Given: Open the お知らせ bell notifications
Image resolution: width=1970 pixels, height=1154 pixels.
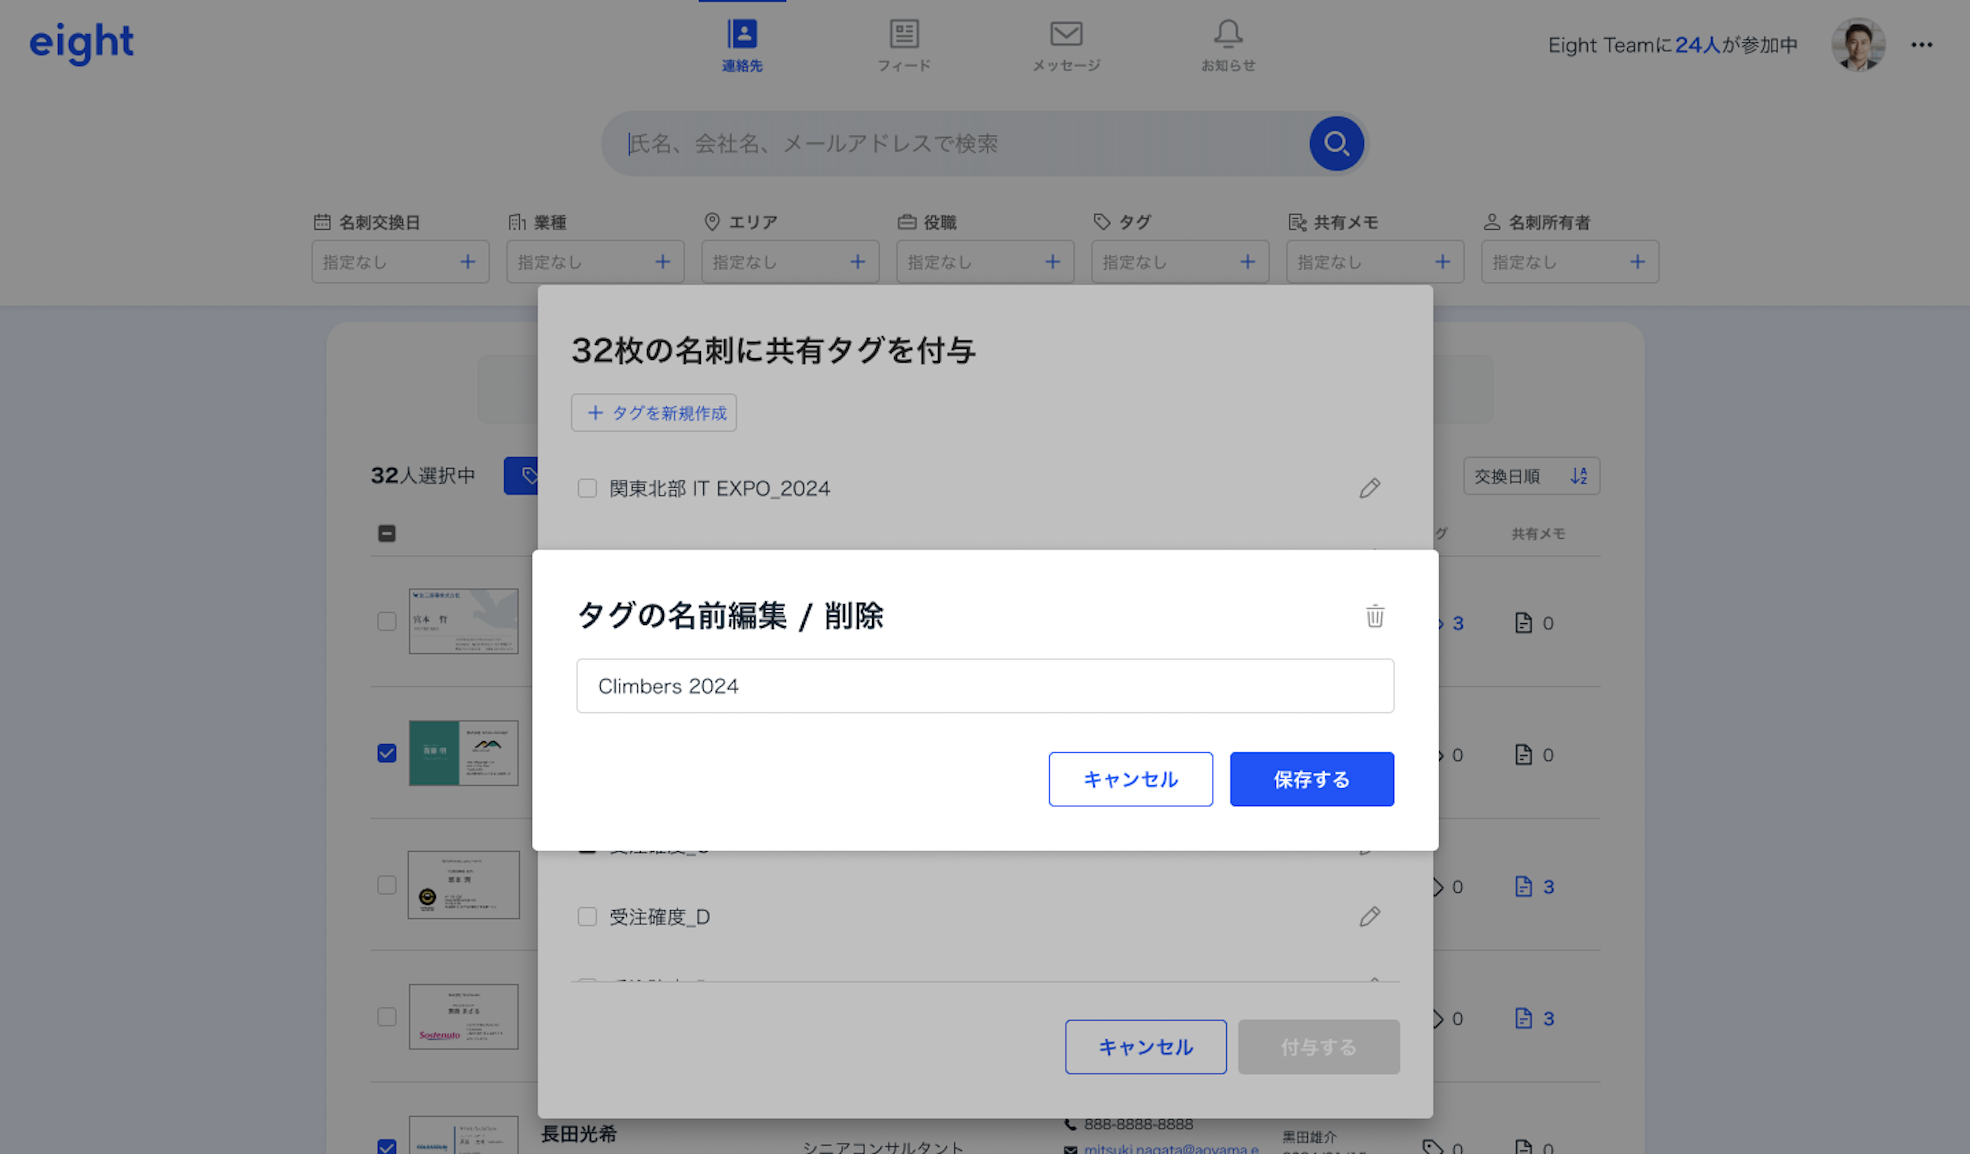Looking at the screenshot, I should pos(1228,45).
